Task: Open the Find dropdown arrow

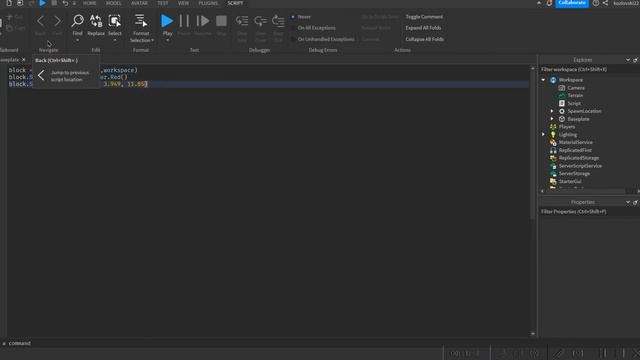Action: click(77, 40)
